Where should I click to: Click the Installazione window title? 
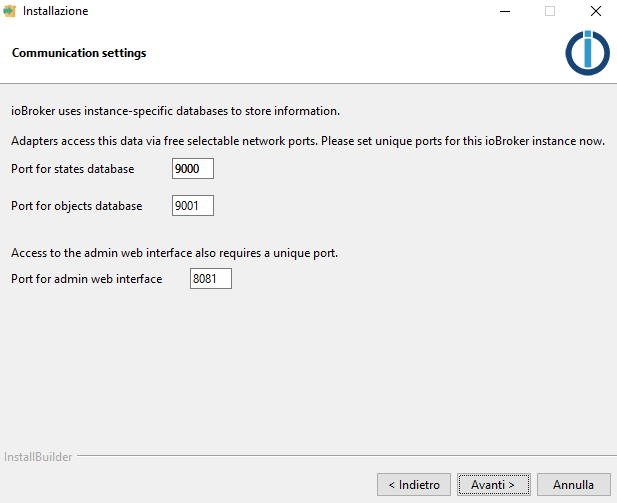[x=55, y=11]
